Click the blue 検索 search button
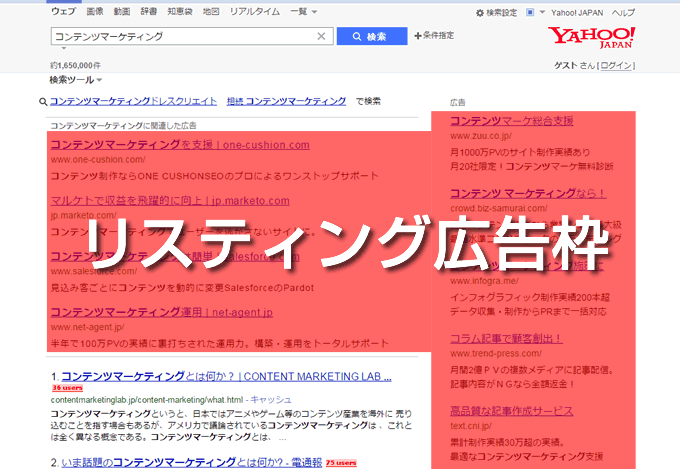 [x=372, y=36]
